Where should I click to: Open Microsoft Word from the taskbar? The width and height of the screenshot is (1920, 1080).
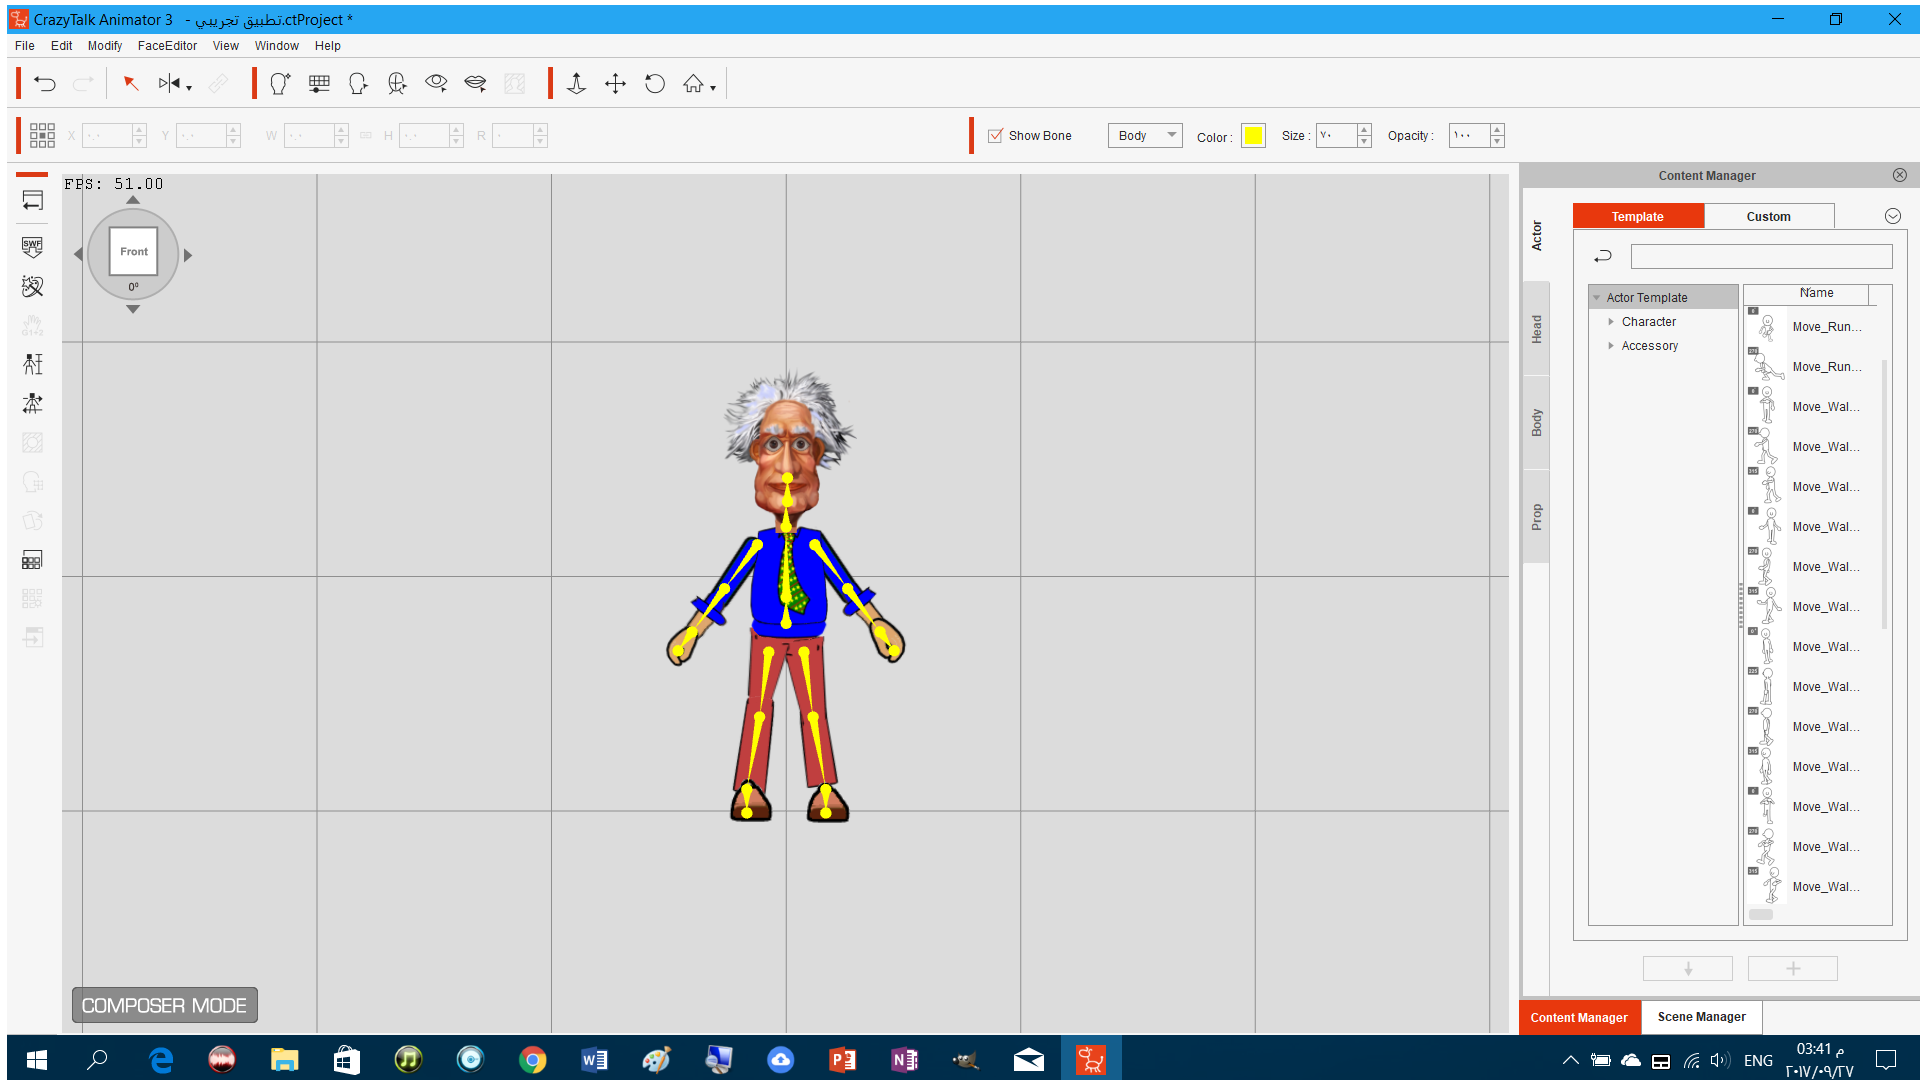click(x=595, y=1059)
